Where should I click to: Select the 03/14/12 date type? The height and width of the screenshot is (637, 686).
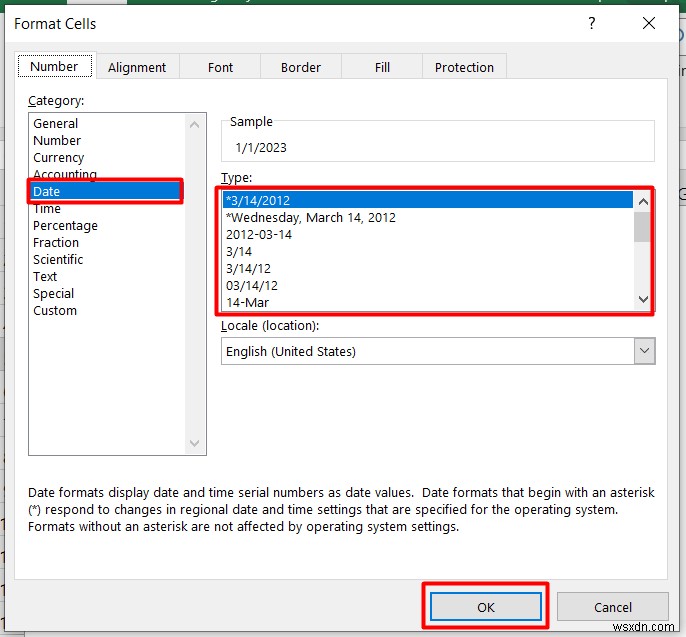[x=428, y=286]
